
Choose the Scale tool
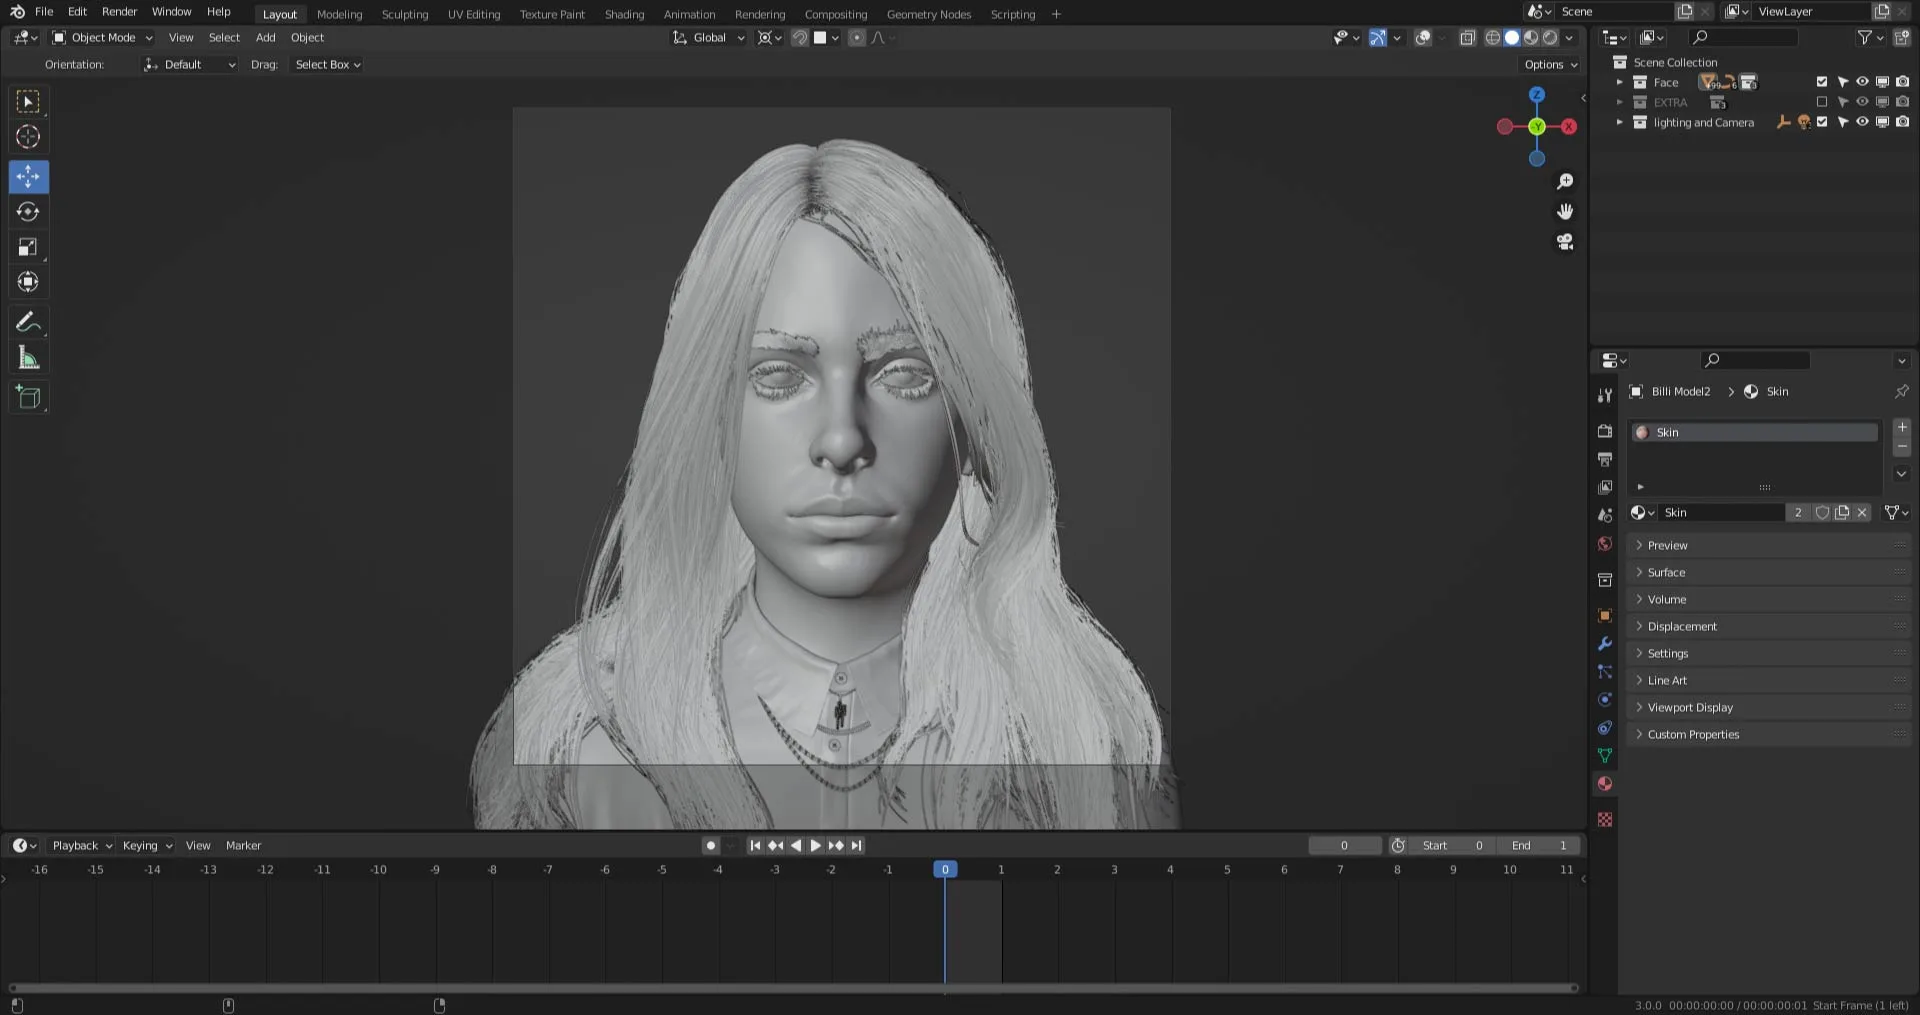click(x=28, y=247)
